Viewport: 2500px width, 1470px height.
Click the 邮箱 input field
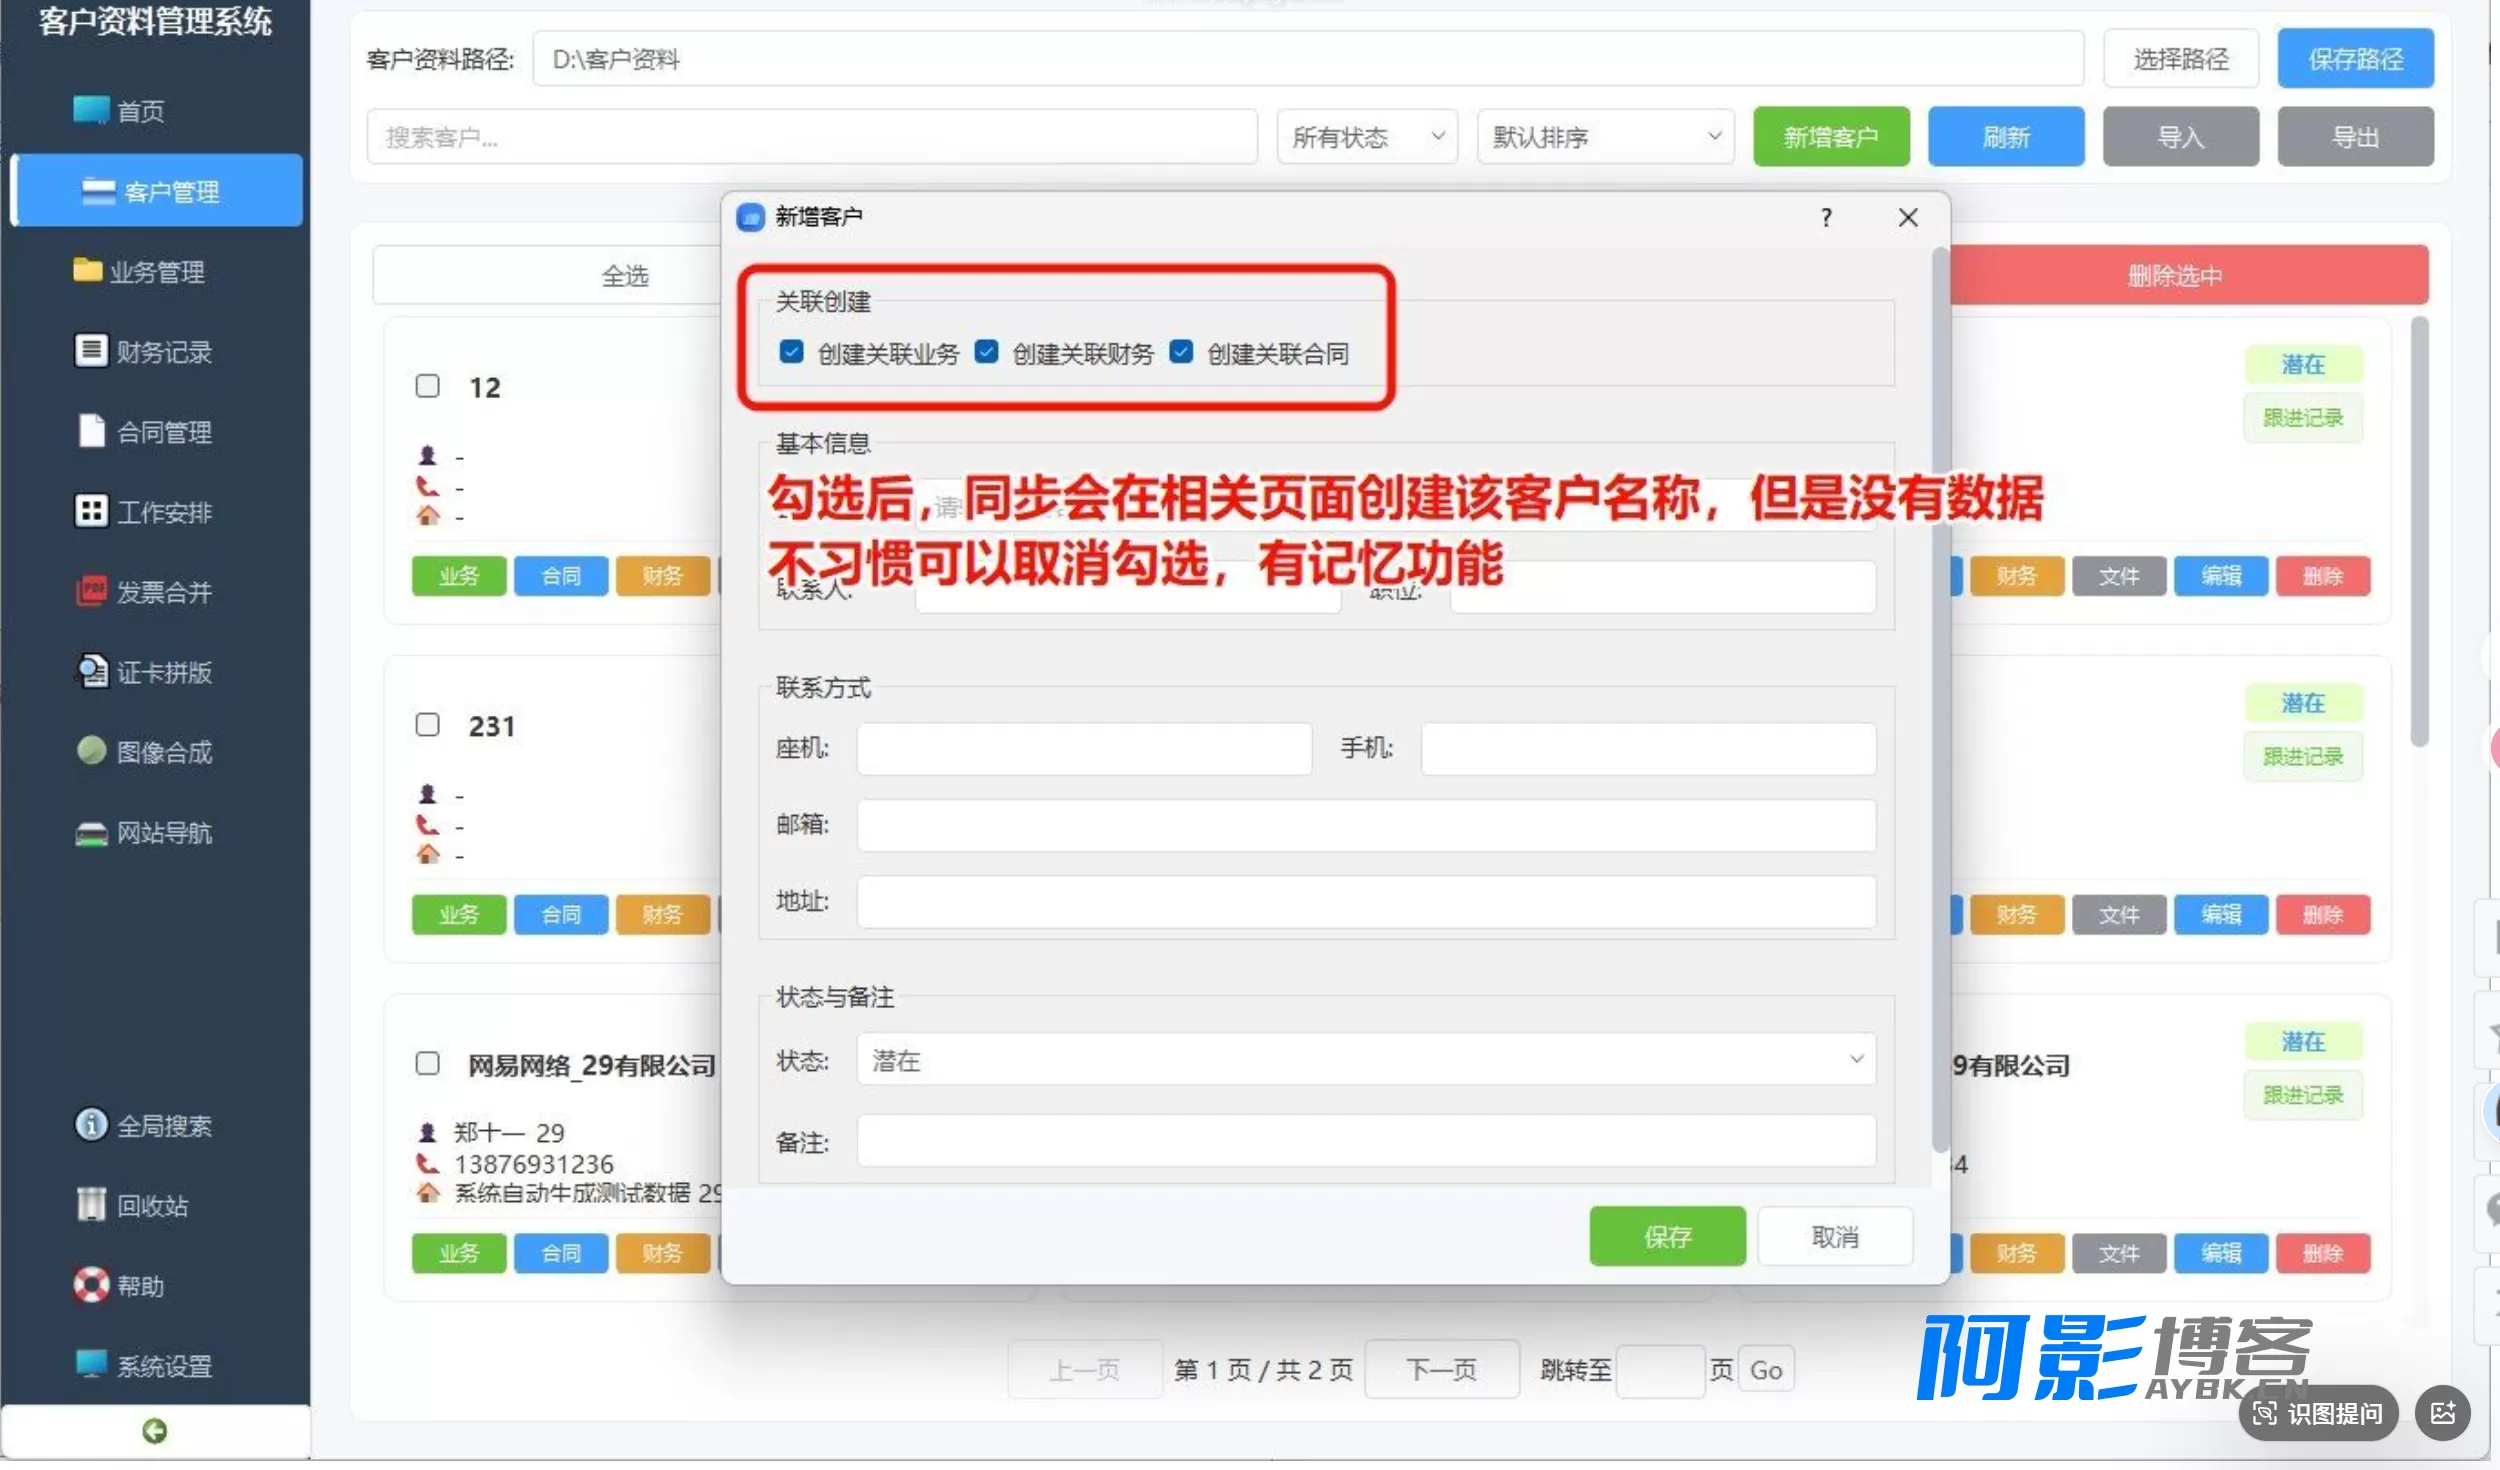coord(1366,825)
